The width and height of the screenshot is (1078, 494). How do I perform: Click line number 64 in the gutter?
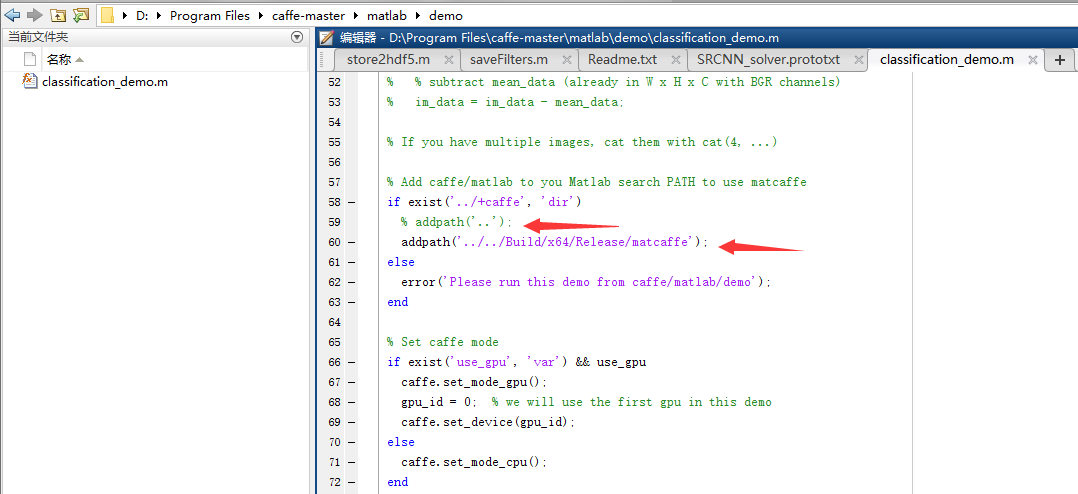click(333, 322)
